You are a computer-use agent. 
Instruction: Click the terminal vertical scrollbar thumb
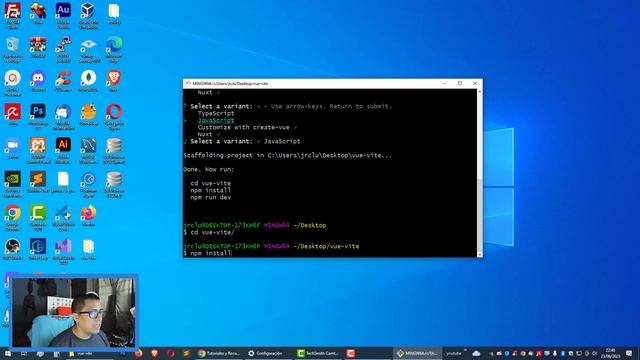pyautogui.click(x=480, y=214)
